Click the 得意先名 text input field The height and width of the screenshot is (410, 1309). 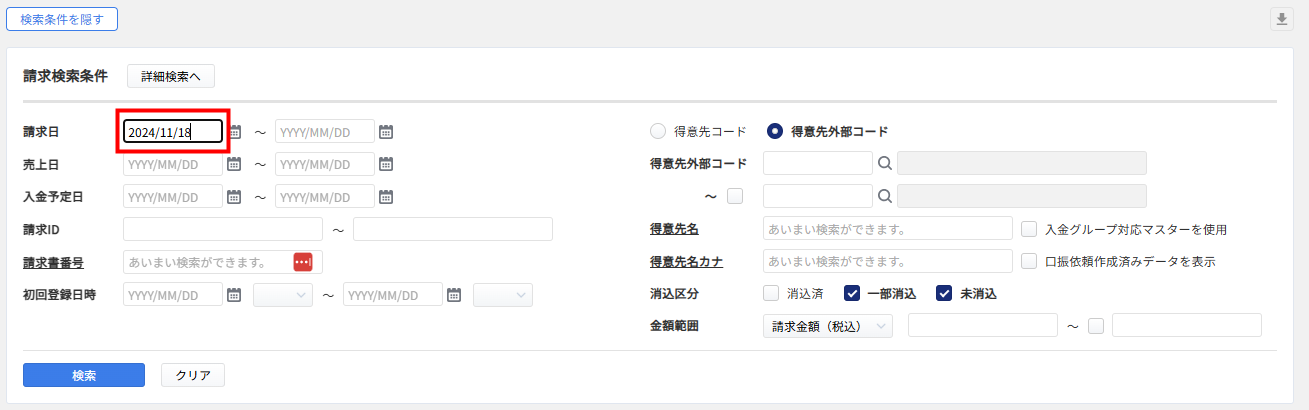(887, 229)
